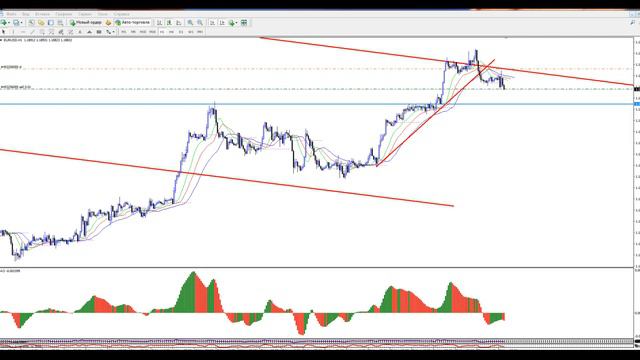
Task: Click the Новый ордер button
Action: coord(86,23)
